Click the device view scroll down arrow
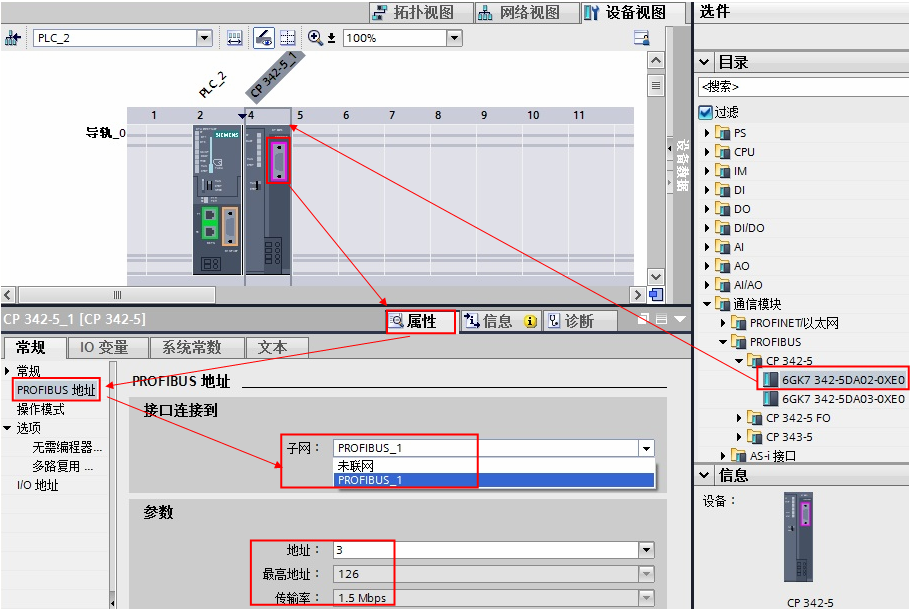The width and height of the screenshot is (912, 609). [656, 277]
